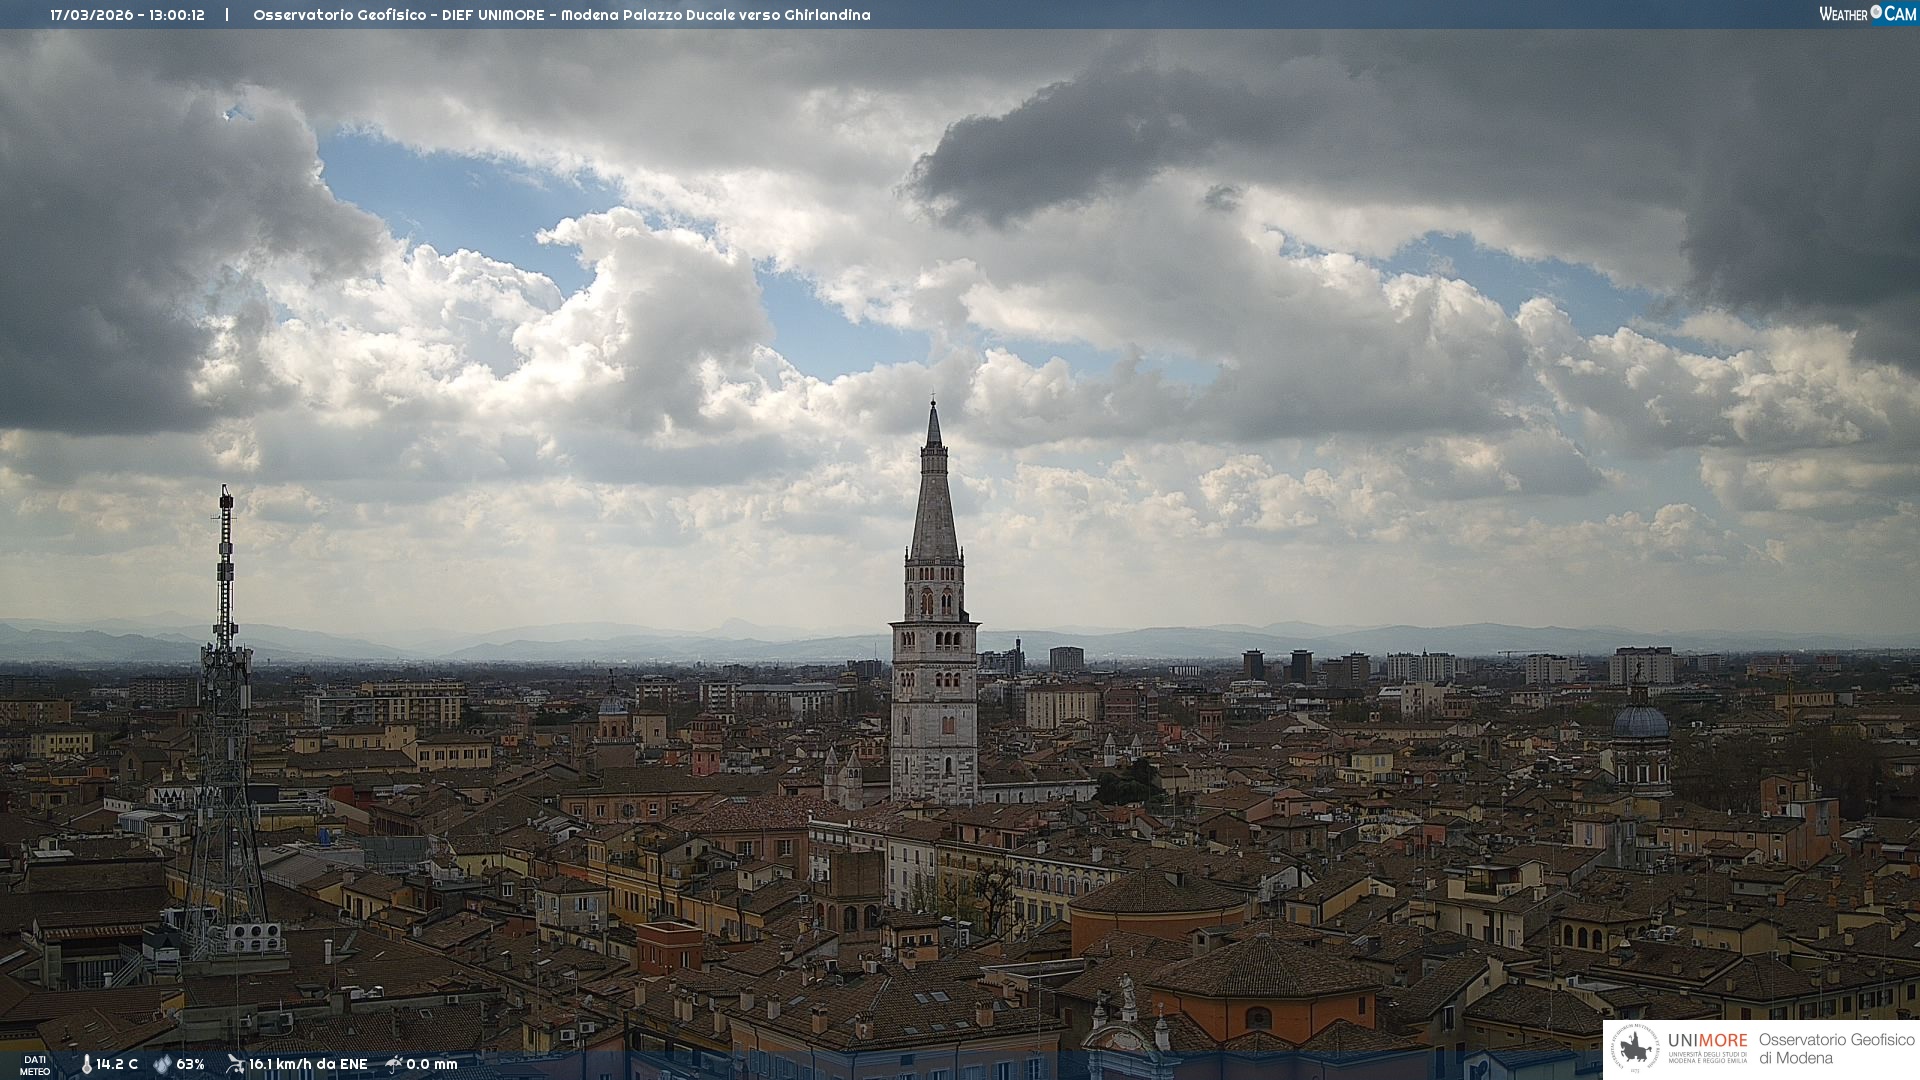Click the thermometer temperature icon
The height and width of the screenshot is (1080, 1920).
pos(86,1065)
